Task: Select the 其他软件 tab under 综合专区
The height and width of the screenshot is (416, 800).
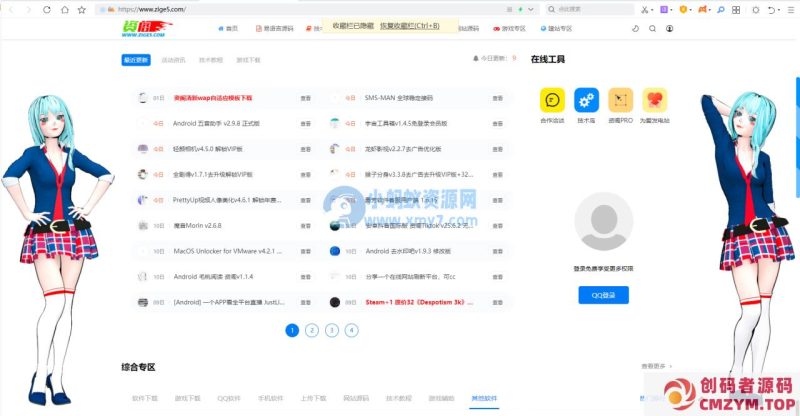Action: point(484,398)
